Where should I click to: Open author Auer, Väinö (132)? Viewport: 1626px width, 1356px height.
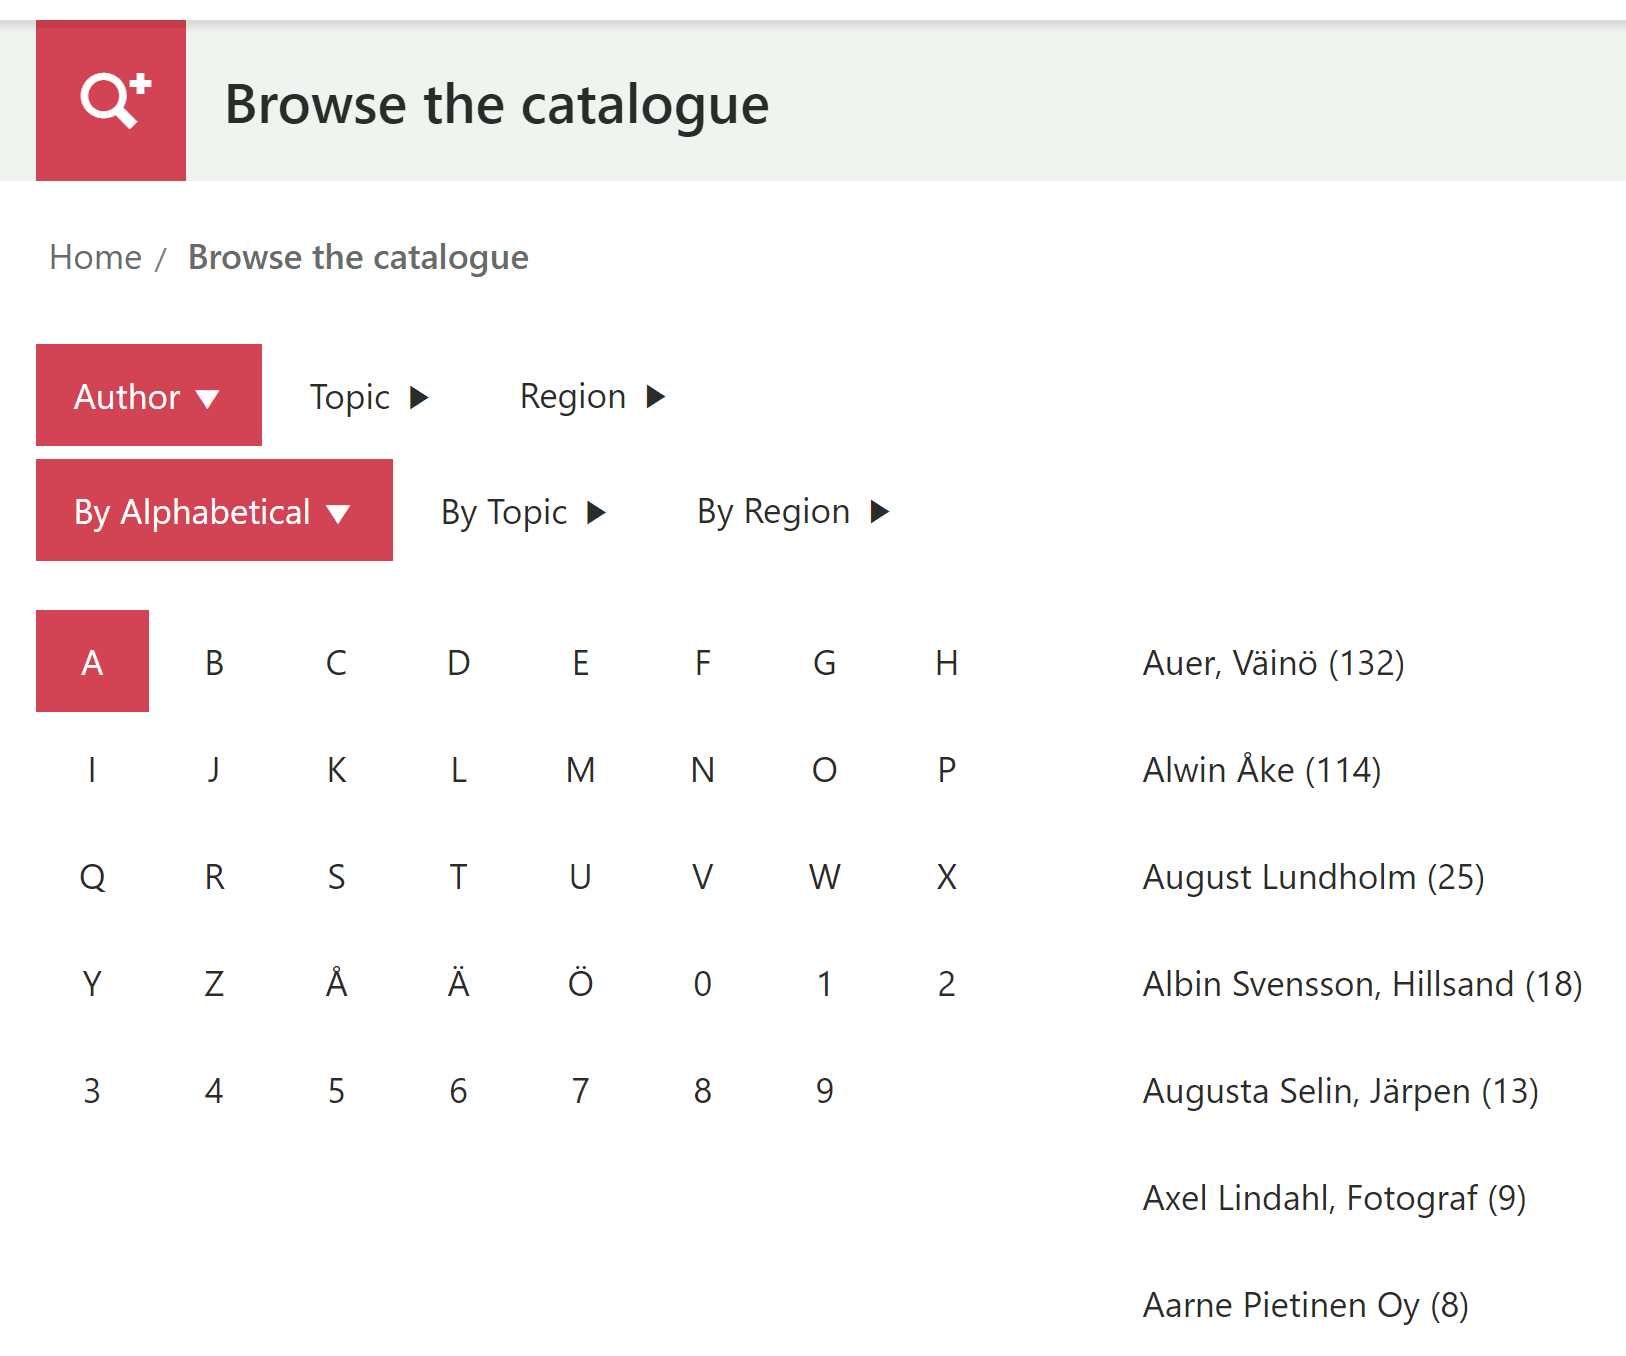point(1273,663)
